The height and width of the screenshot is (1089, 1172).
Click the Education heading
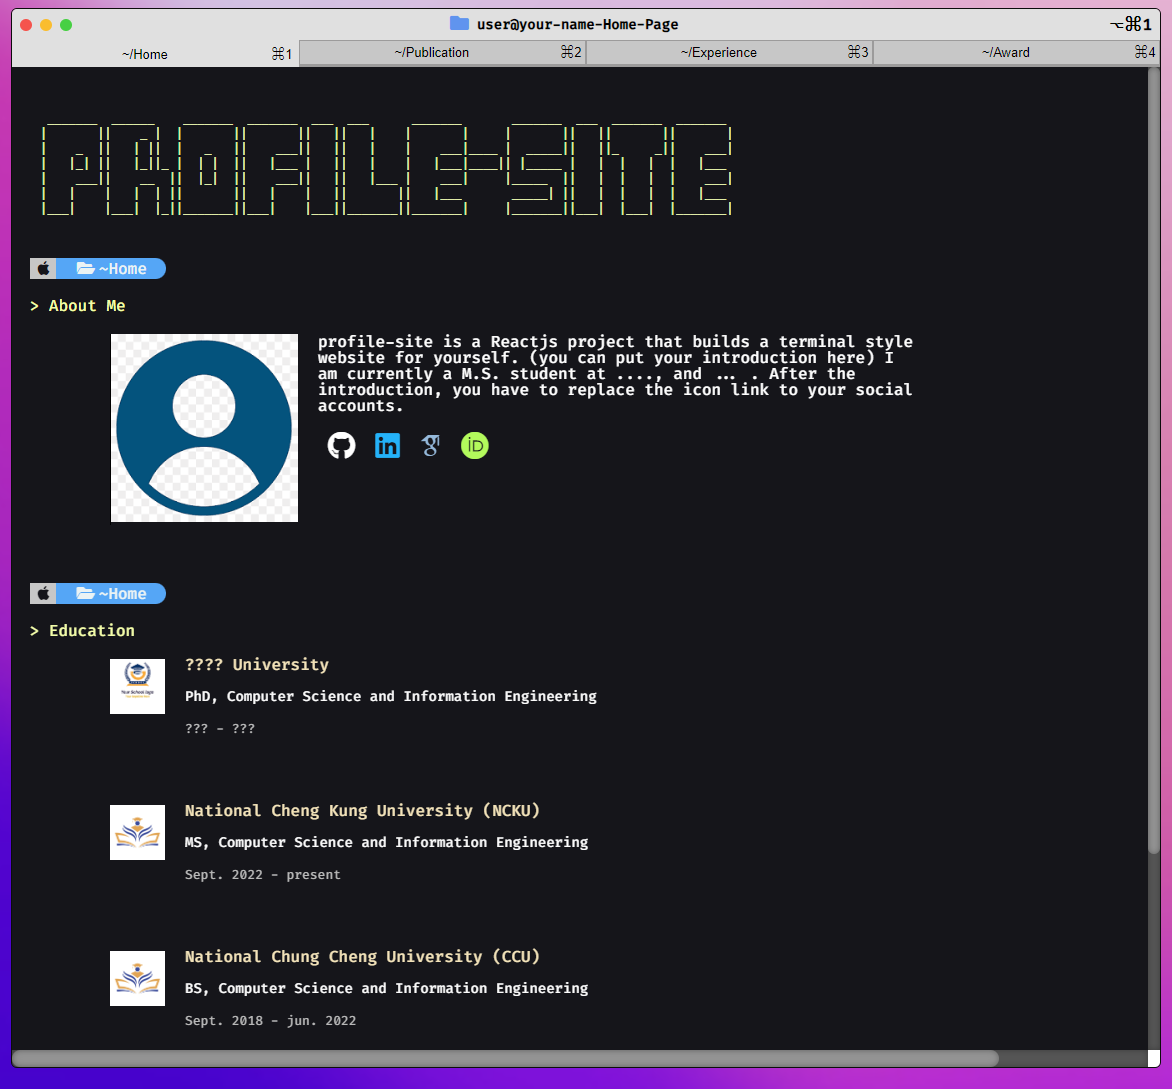[92, 631]
